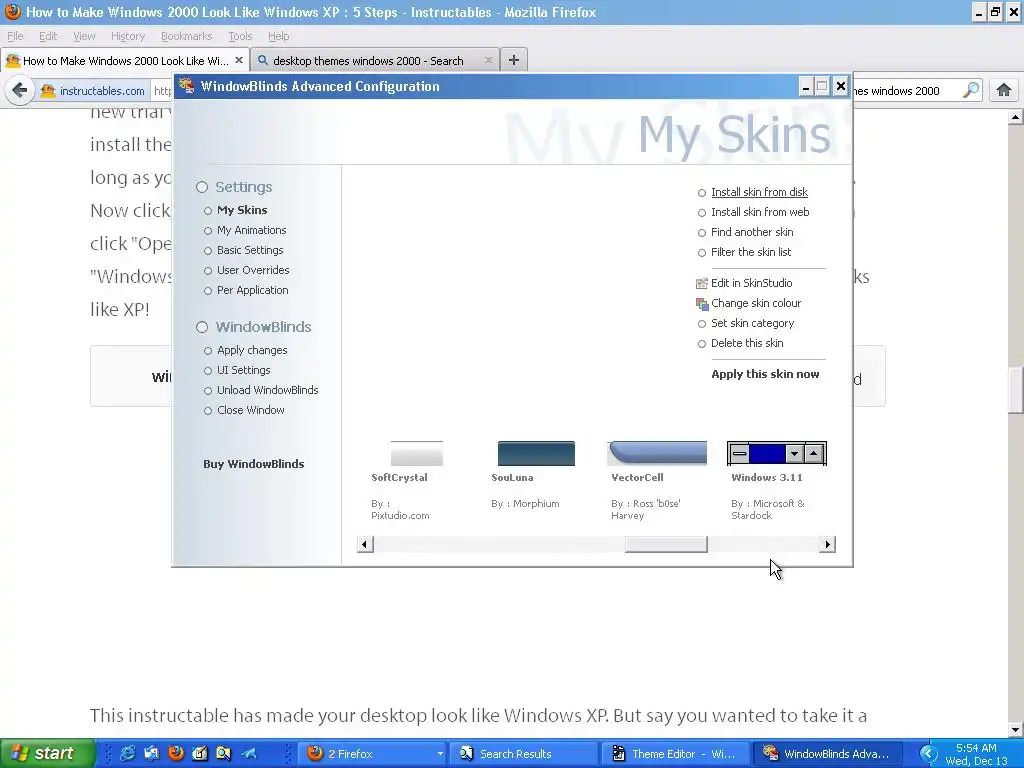This screenshot has height=768, width=1024.
Task: Open the Tools menu in Firefox
Action: [240, 36]
